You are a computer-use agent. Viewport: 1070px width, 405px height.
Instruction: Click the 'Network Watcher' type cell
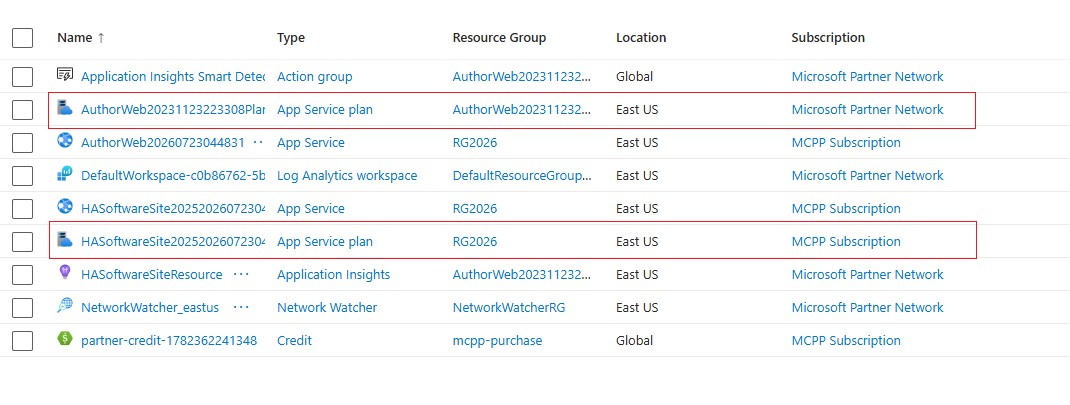point(327,307)
